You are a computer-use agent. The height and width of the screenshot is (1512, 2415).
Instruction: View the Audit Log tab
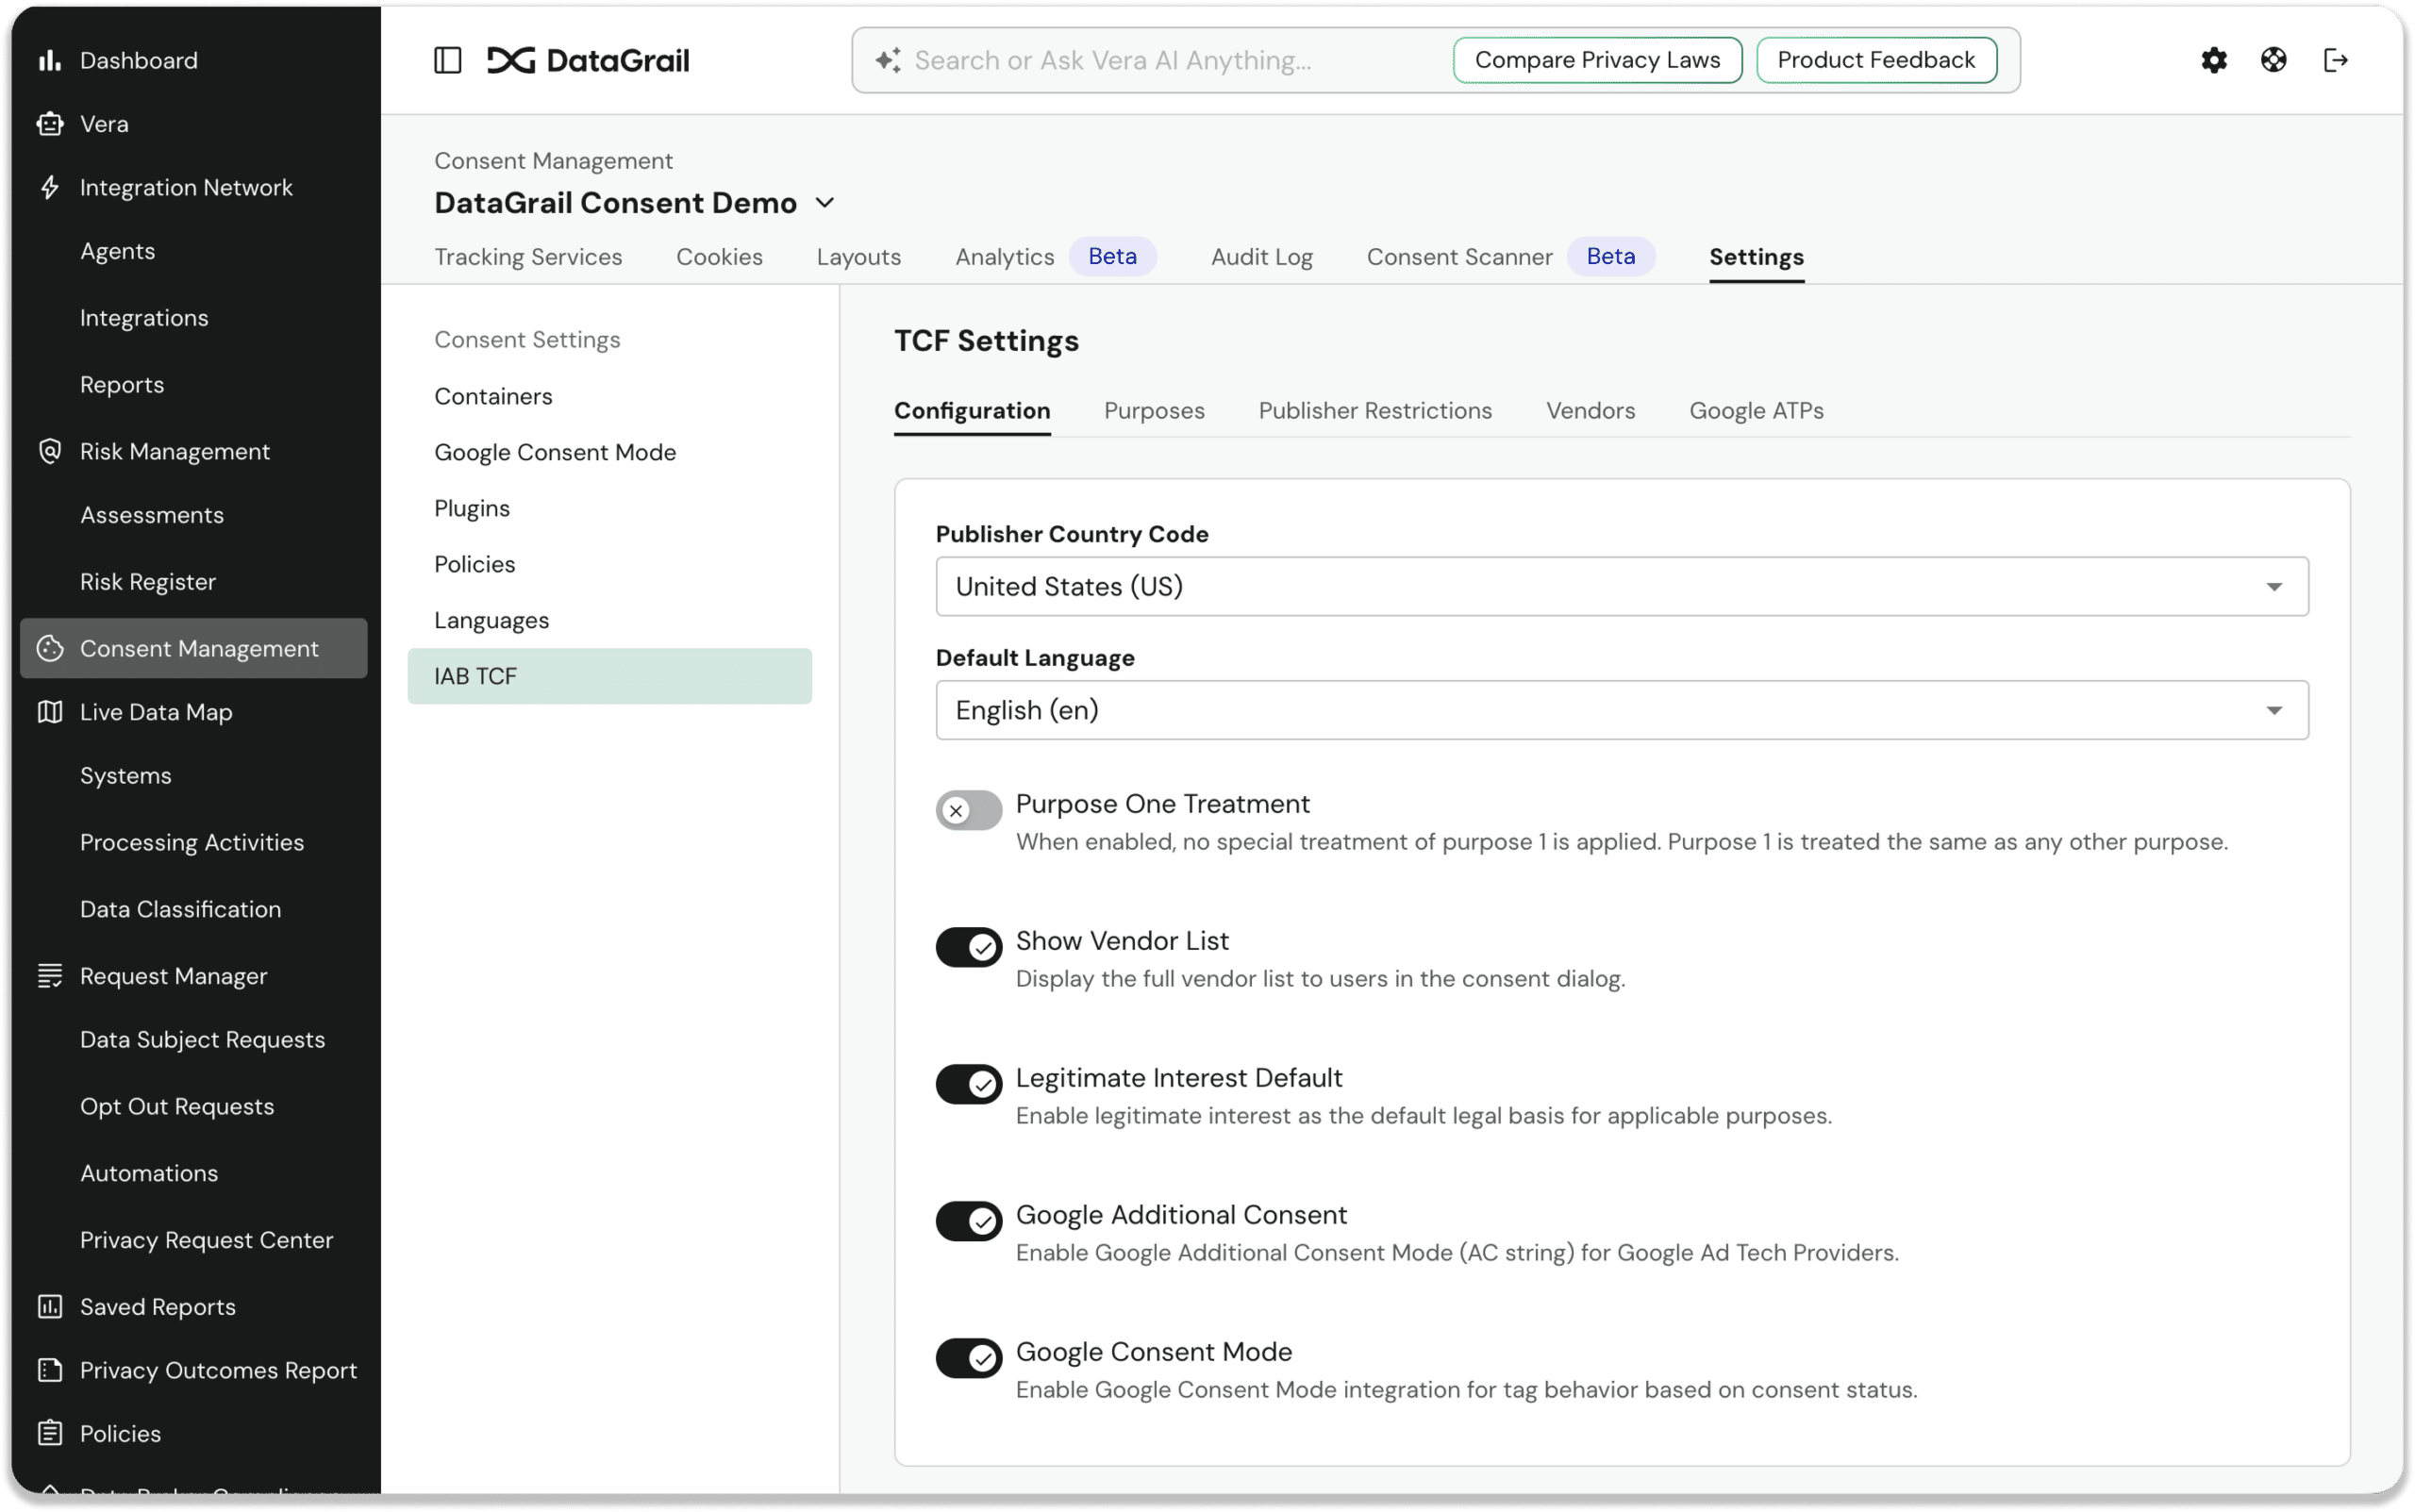(x=1261, y=257)
